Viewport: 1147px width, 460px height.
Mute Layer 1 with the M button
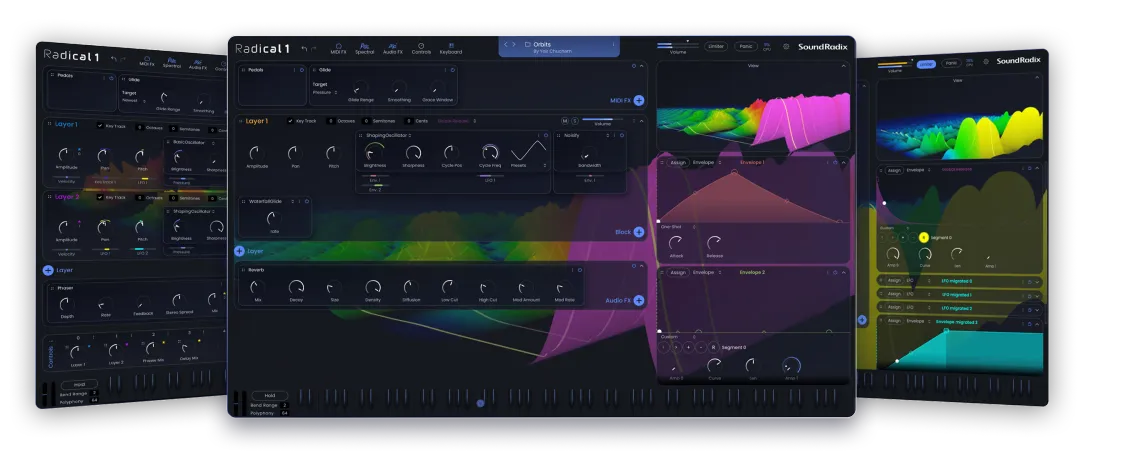[x=565, y=120]
